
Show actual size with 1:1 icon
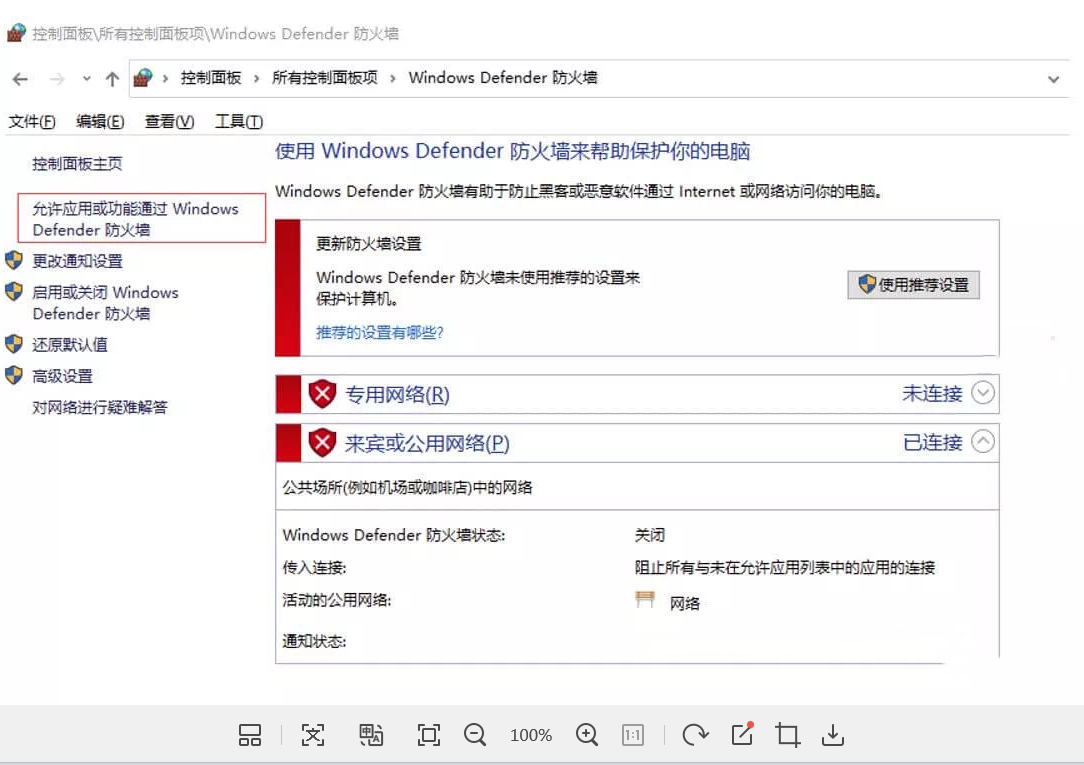pos(633,735)
